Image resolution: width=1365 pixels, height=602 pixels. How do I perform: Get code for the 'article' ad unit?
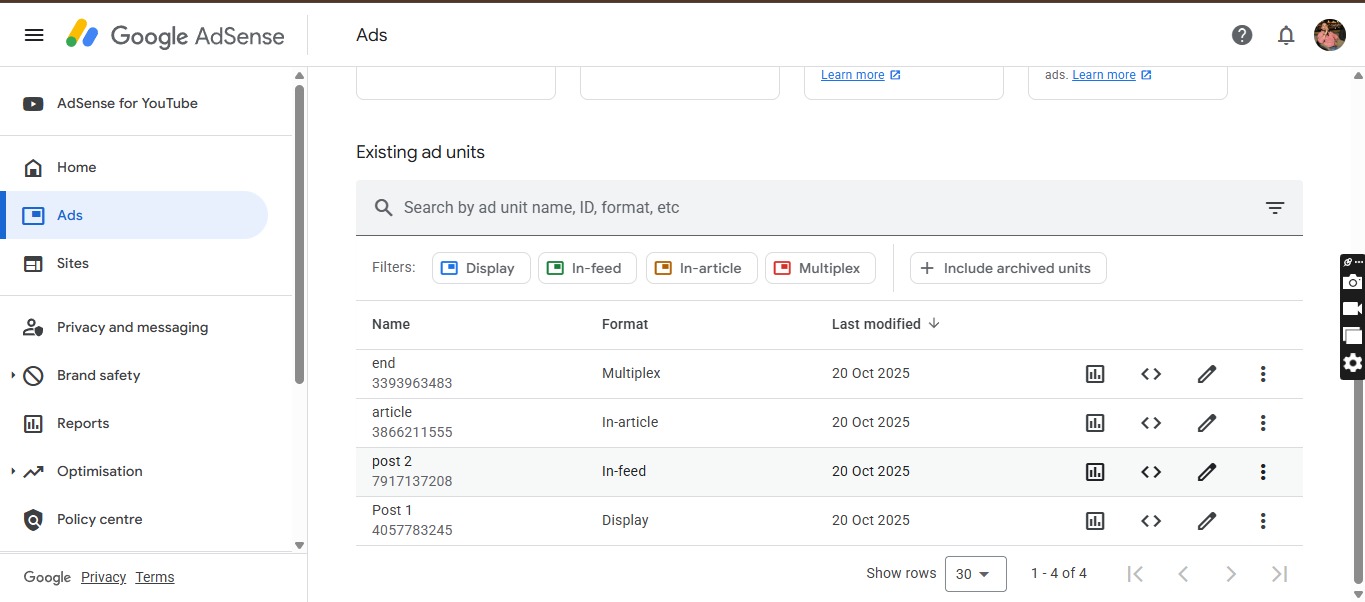pyautogui.click(x=1151, y=423)
